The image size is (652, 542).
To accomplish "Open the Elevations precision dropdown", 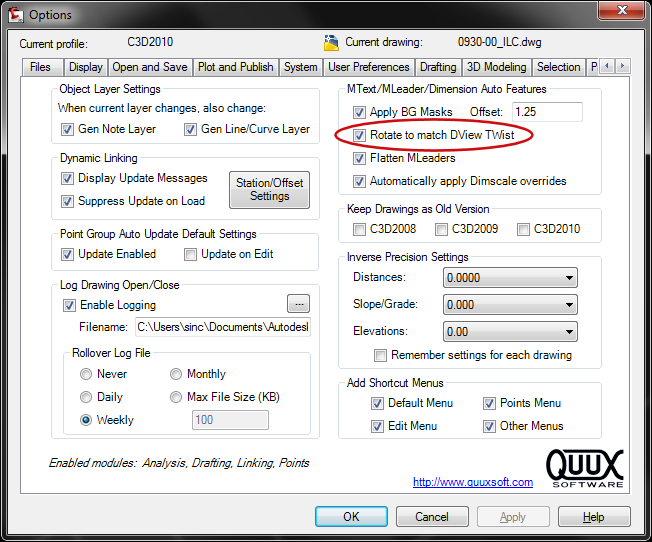I will [510, 332].
